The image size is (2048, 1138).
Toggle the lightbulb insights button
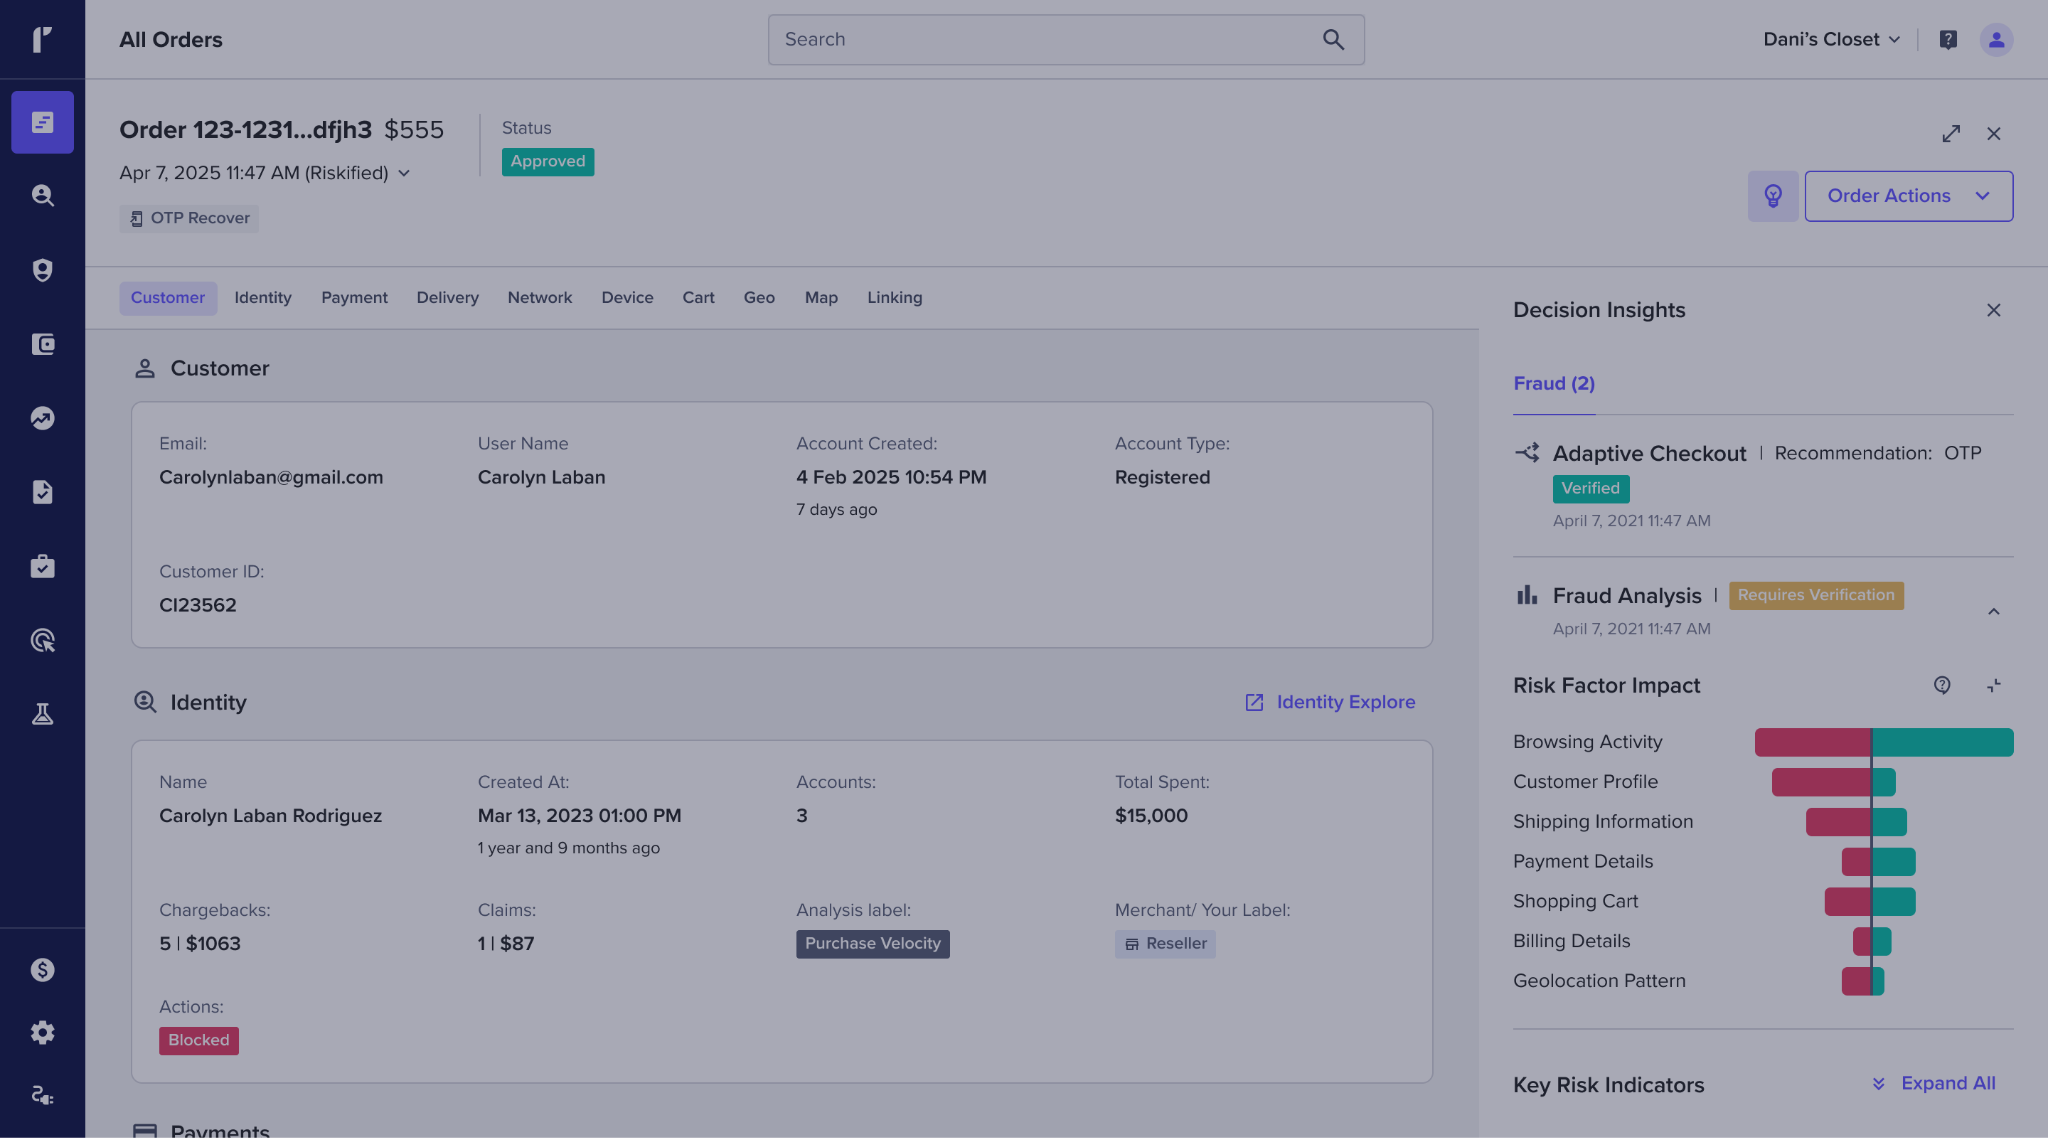[x=1773, y=196]
